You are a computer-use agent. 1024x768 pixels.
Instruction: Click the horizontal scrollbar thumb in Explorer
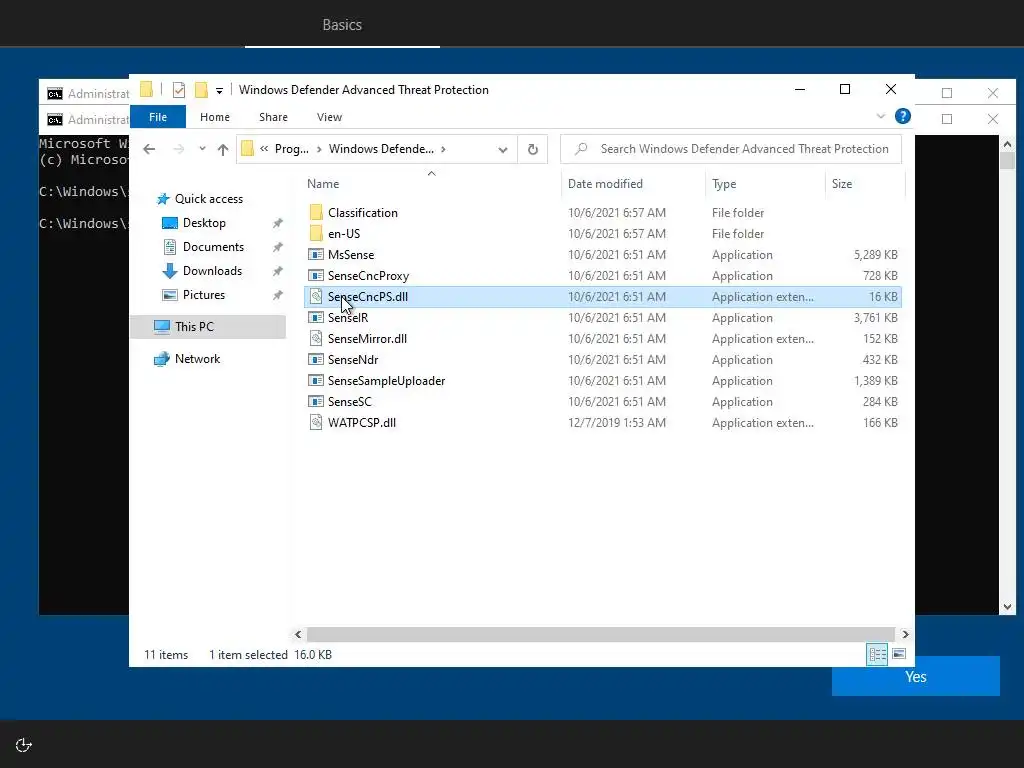click(600, 634)
